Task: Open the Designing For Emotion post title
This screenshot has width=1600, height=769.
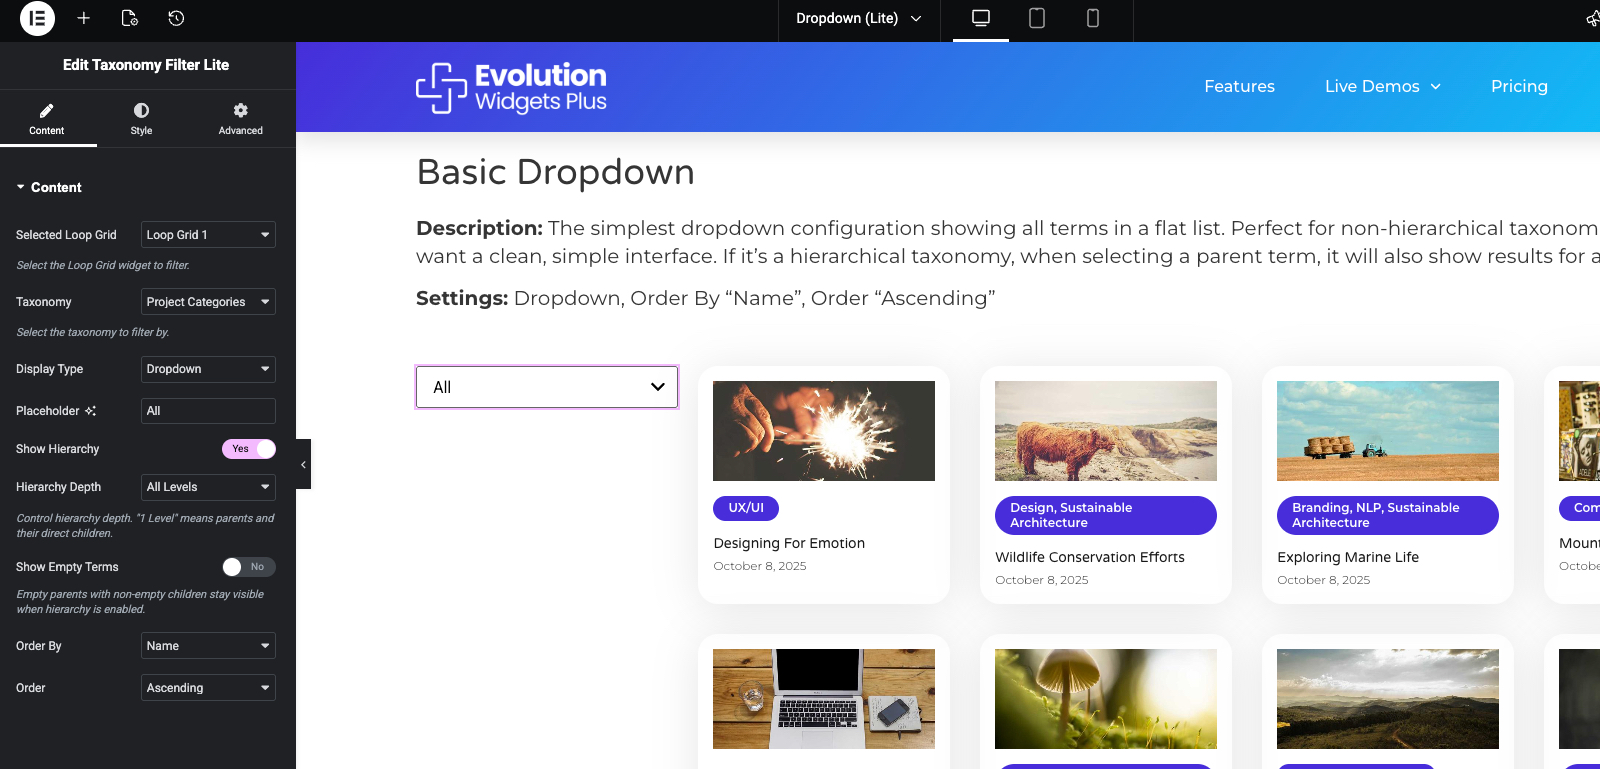Action: point(789,543)
